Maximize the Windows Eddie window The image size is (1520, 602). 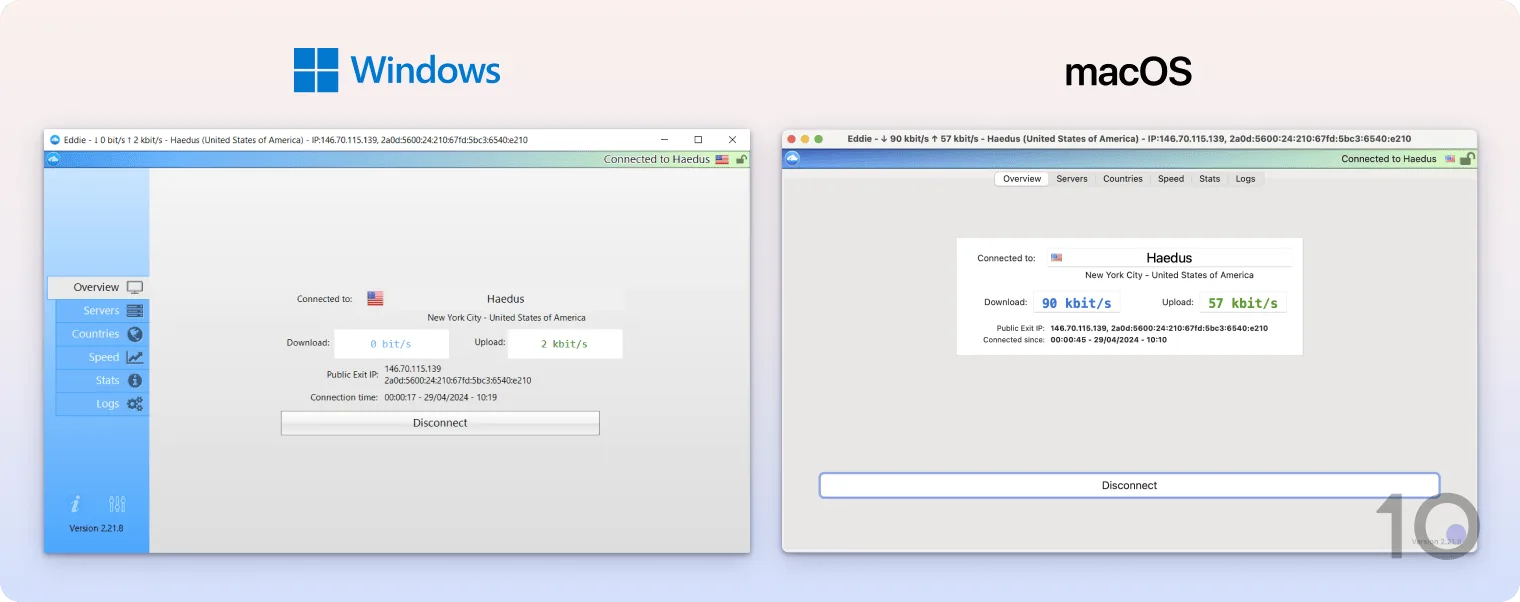[x=698, y=140]
